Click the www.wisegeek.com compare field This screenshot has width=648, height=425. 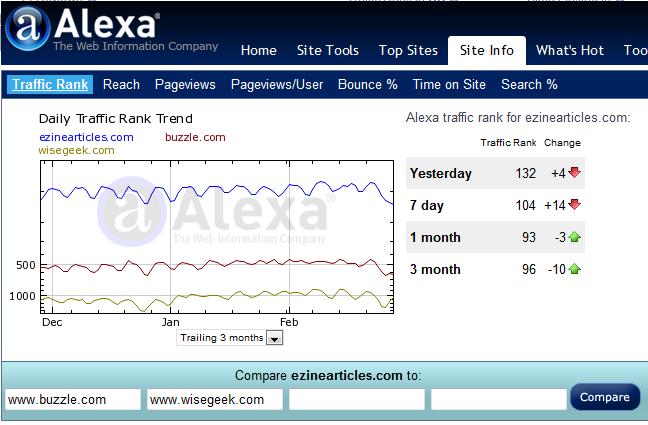tap(215, 399)
